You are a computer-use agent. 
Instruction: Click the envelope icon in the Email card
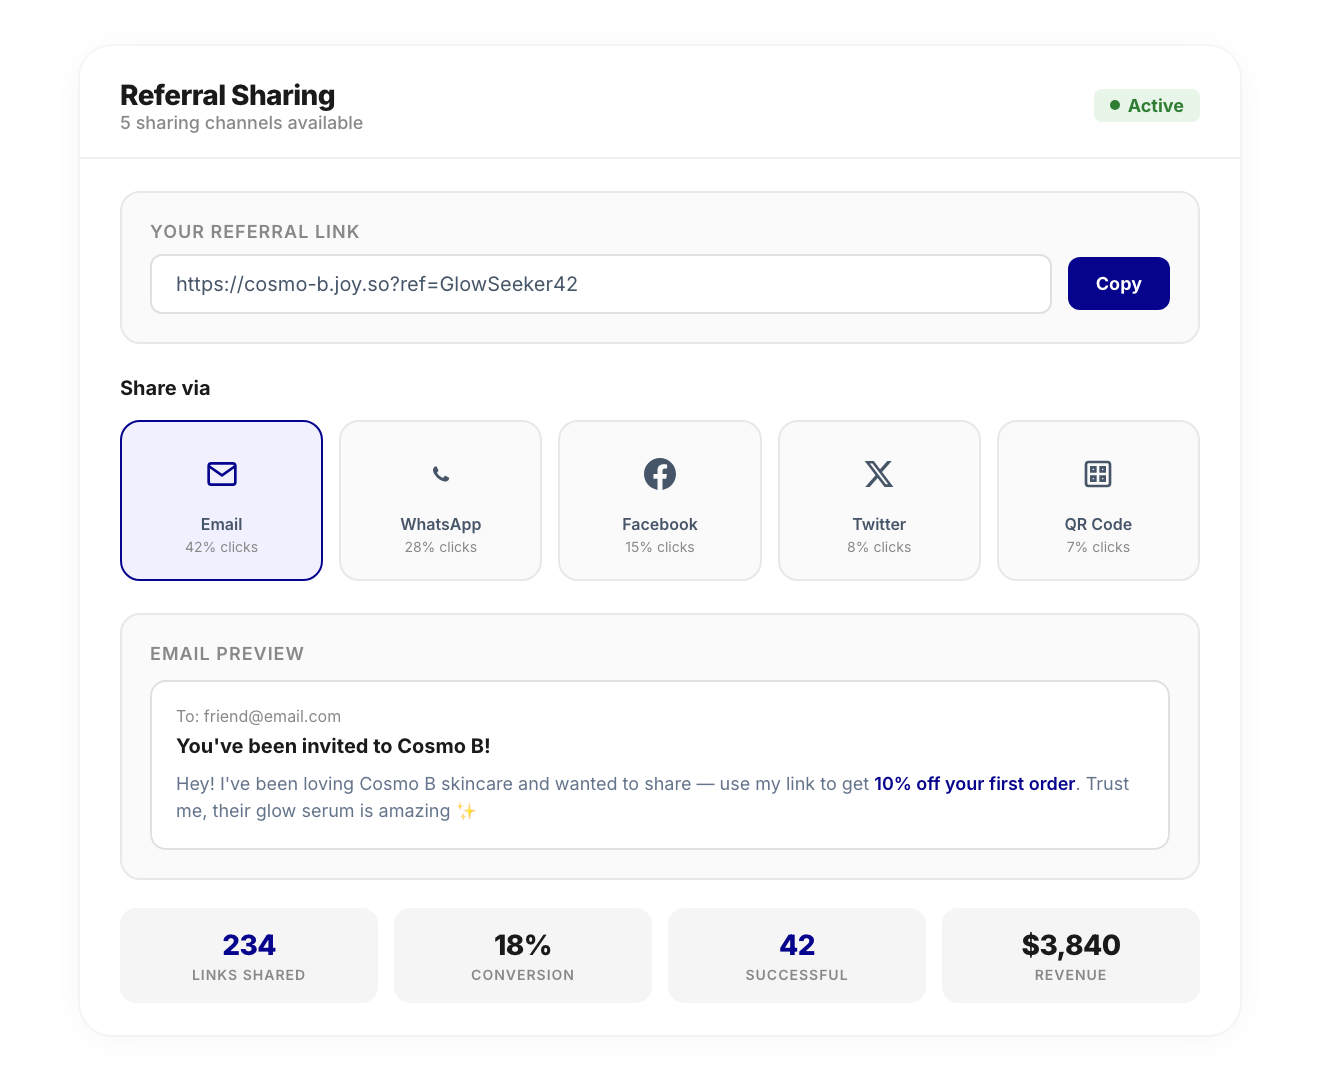point(221,474)
